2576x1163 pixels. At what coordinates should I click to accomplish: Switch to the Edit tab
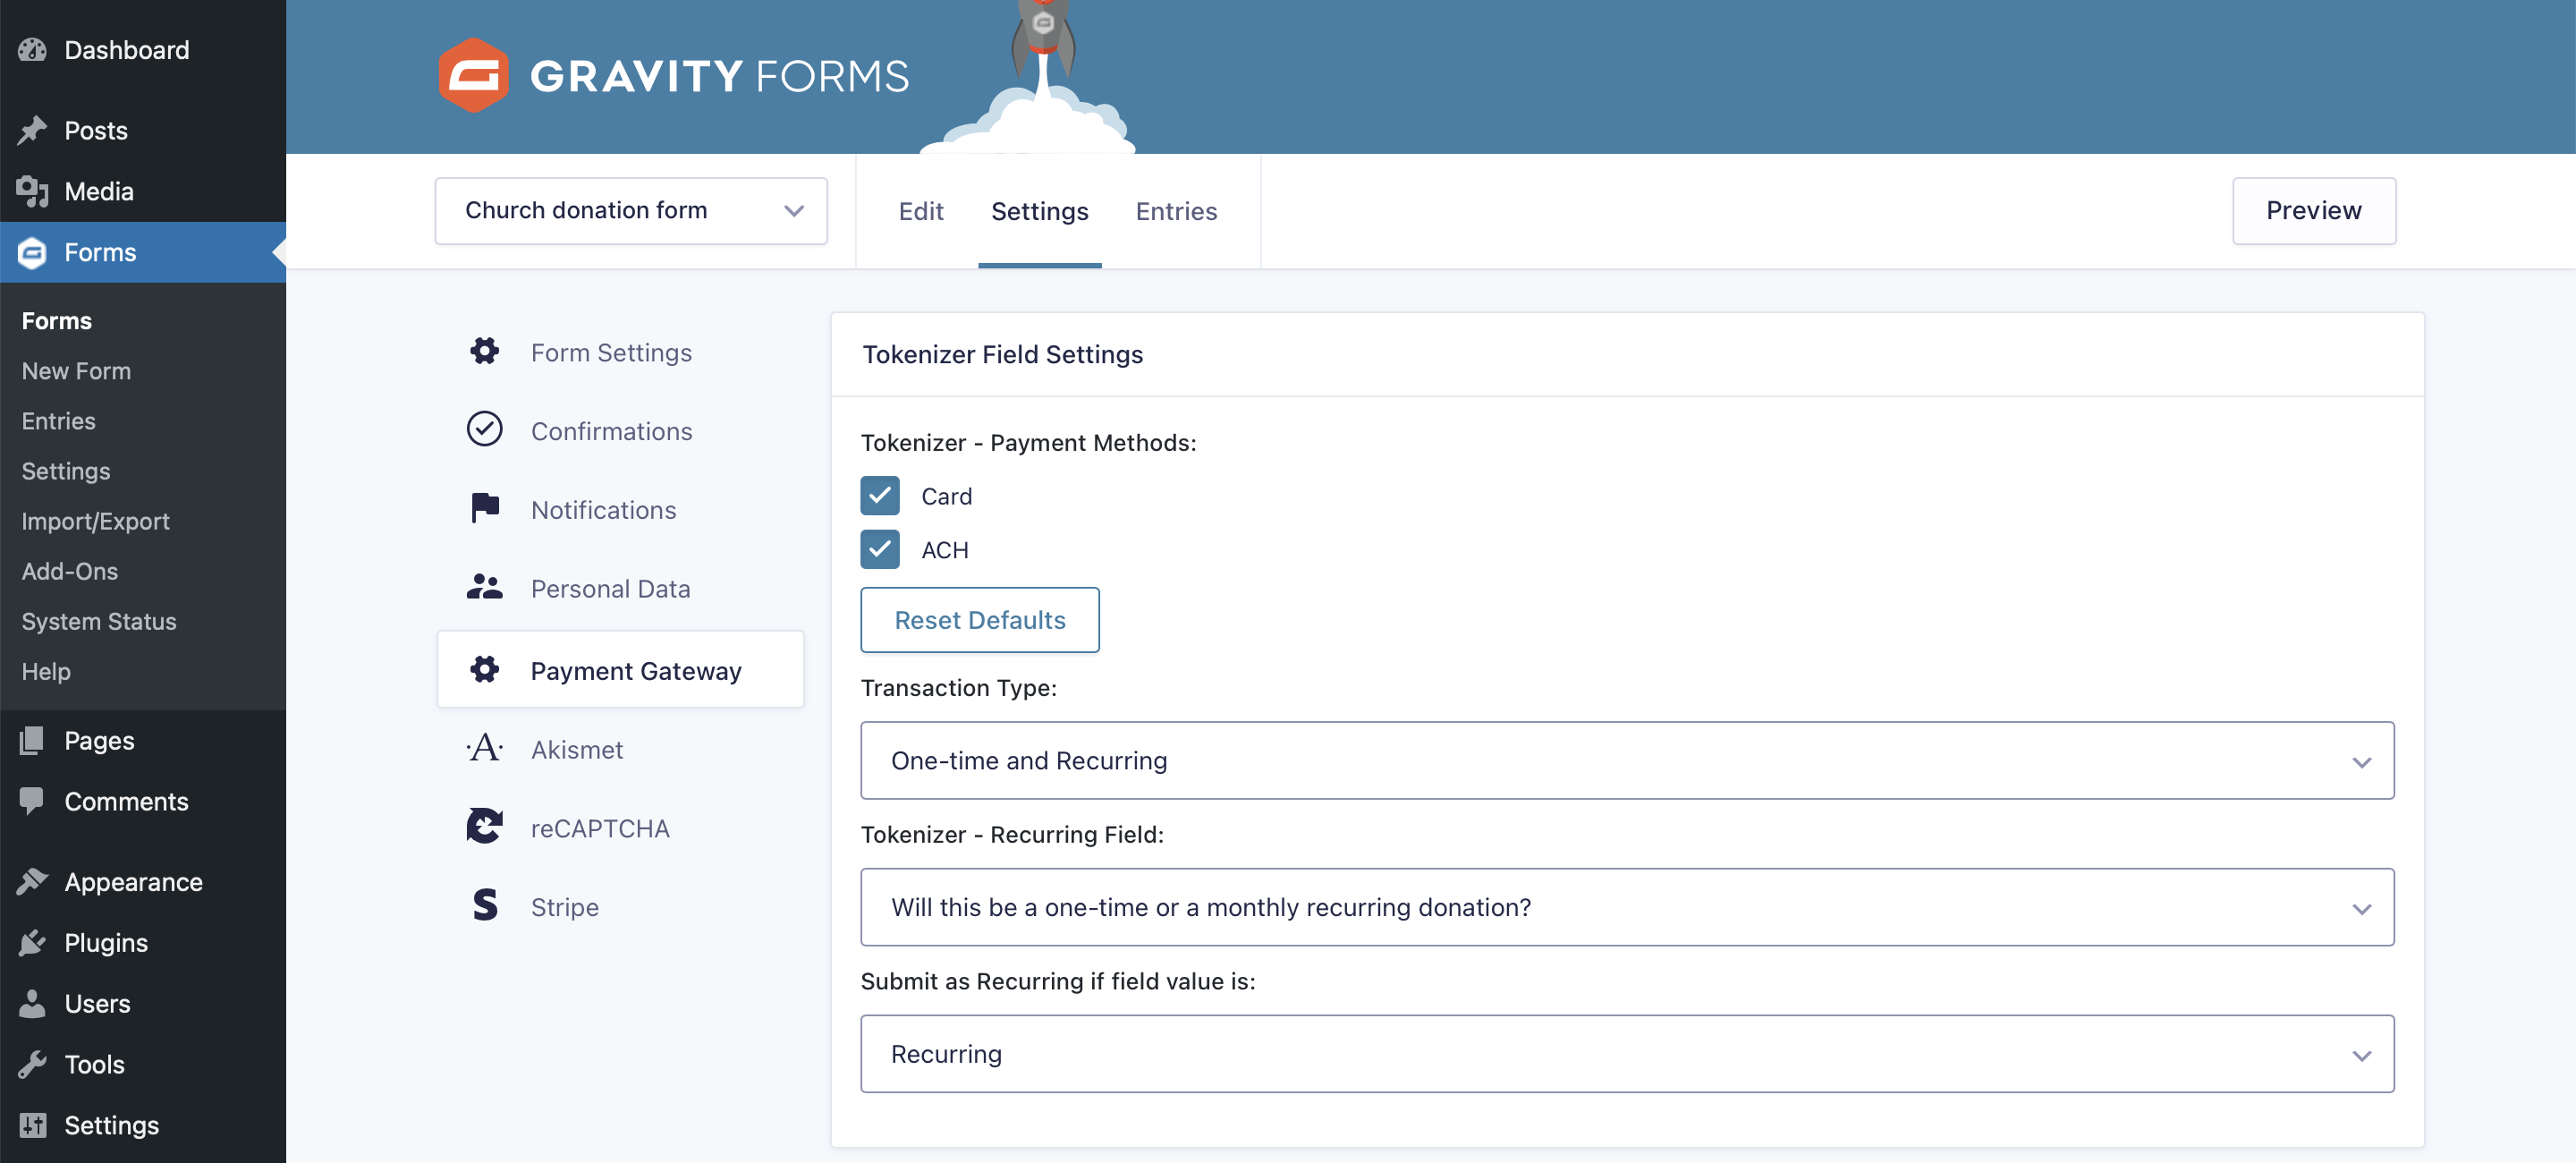[x=920, y=210]
